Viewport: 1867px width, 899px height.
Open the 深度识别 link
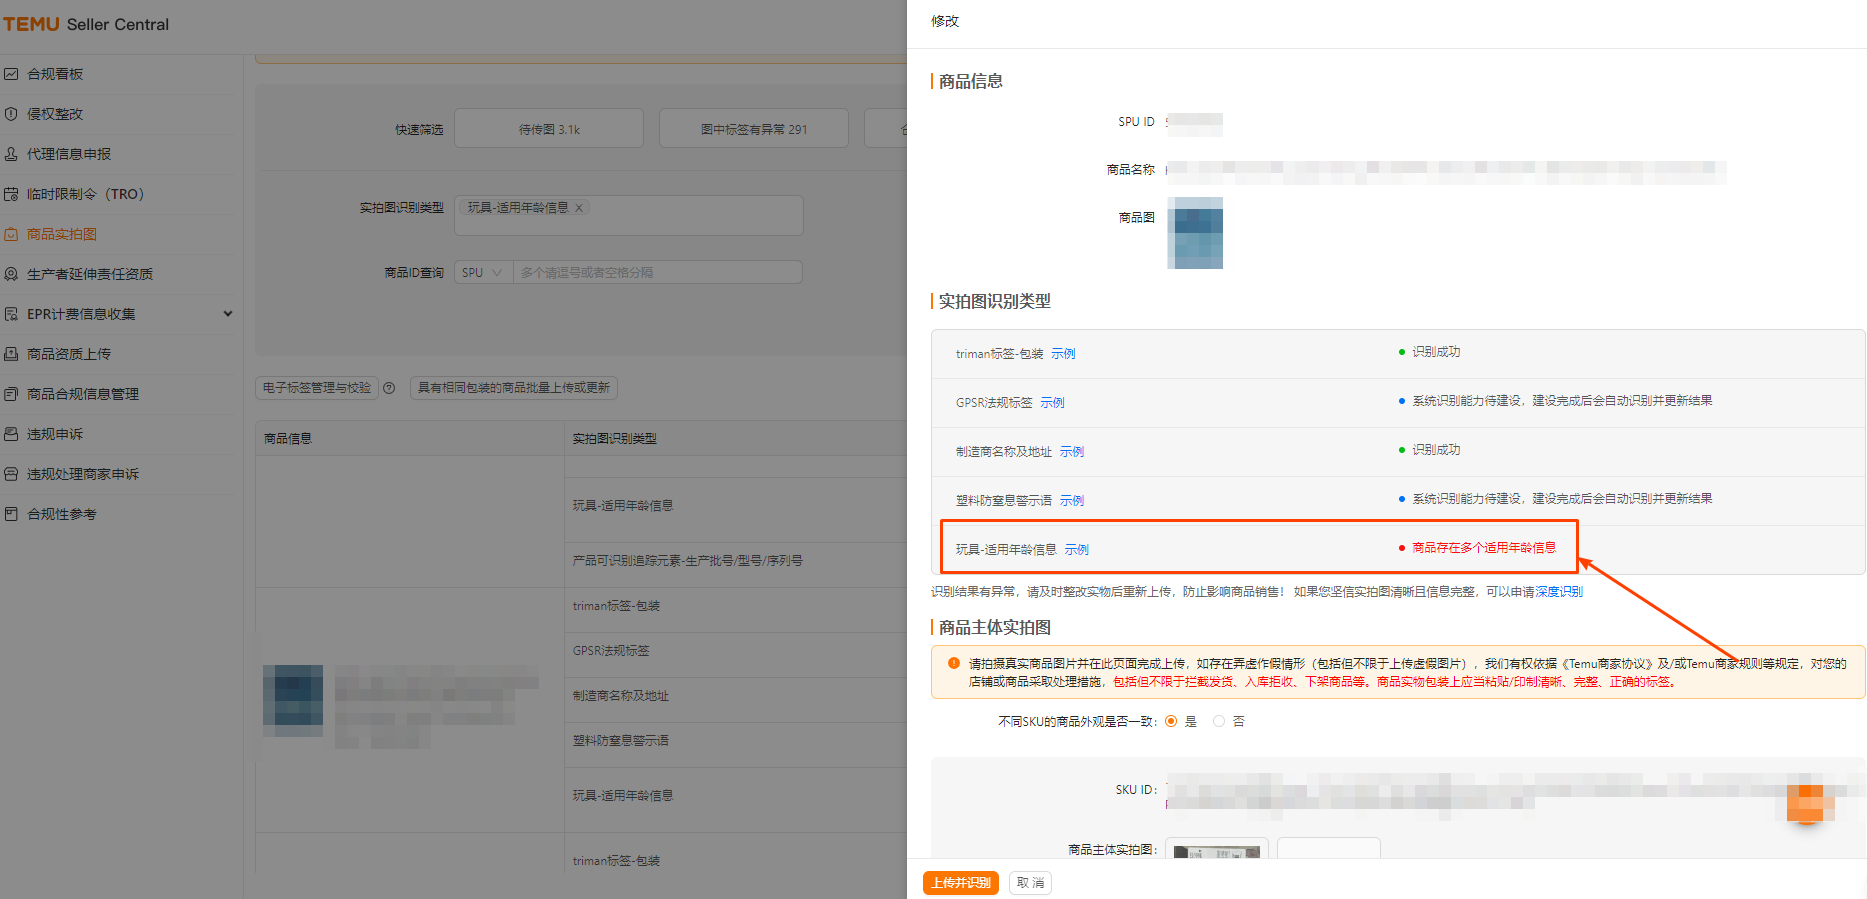click(x=1559, y=592)
